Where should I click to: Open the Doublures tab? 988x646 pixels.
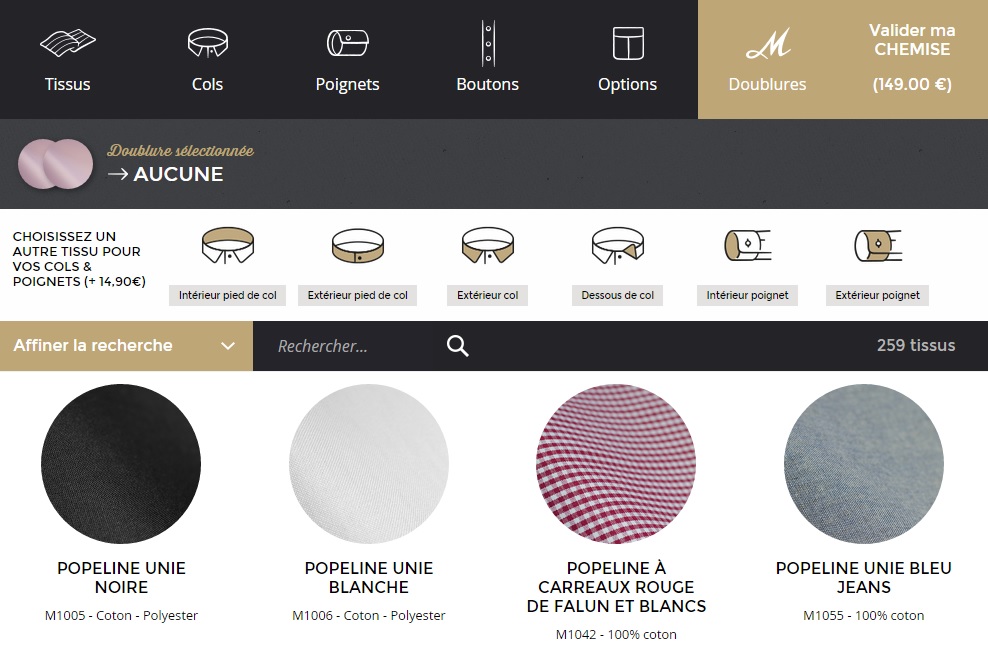pyautogui.click(x=767, y=60)
